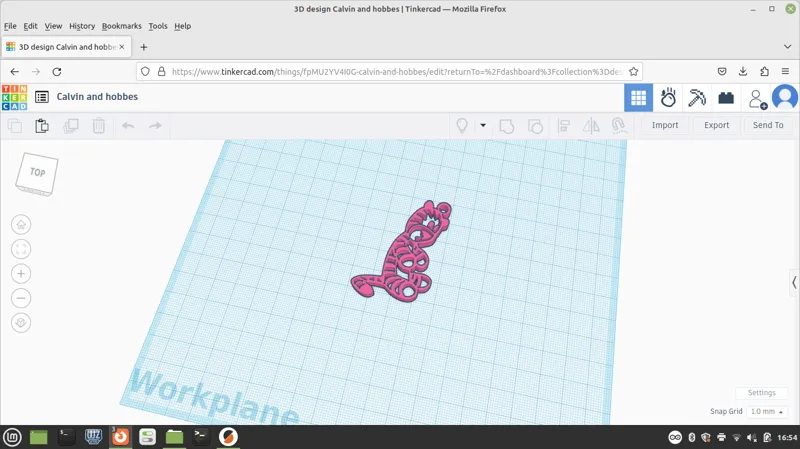Toggle the orthographic perspective view icon
Viewport: 800px width, 449px height.
[x=21, y=322]
